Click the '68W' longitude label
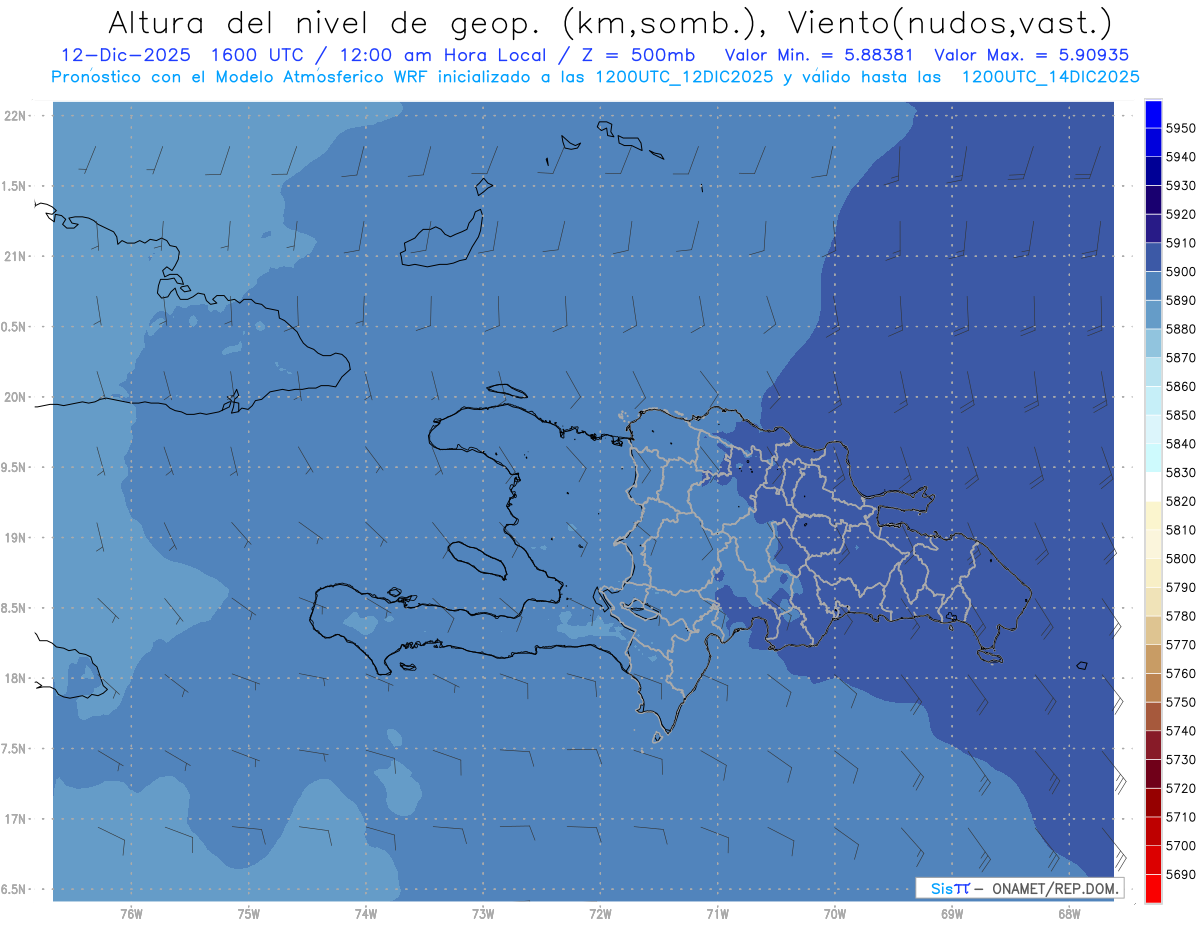 pos(1069,913)
